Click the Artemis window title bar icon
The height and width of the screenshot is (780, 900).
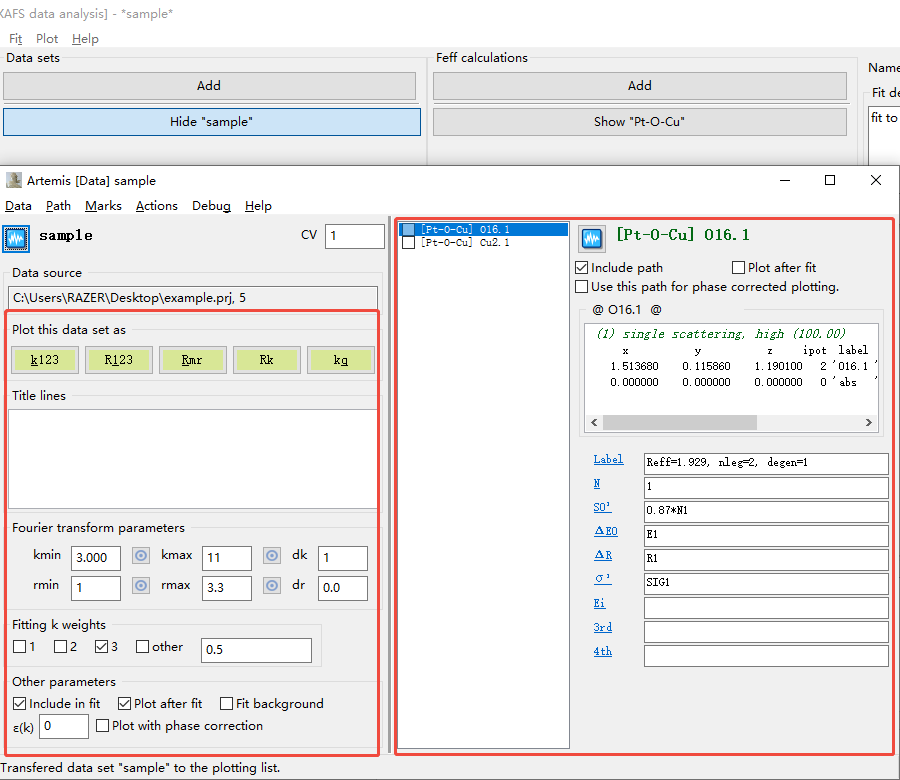pyautogui.click(x=13, y=181)
